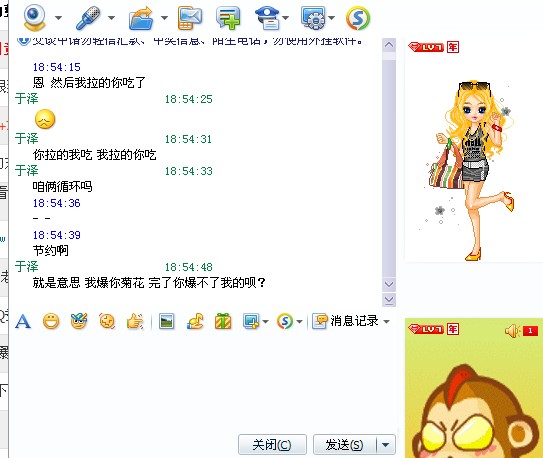Expand microphone voice chat options arrow
The height and width of the screenshot is (458, 543).
pyautogui.click(x=112, y=18)
